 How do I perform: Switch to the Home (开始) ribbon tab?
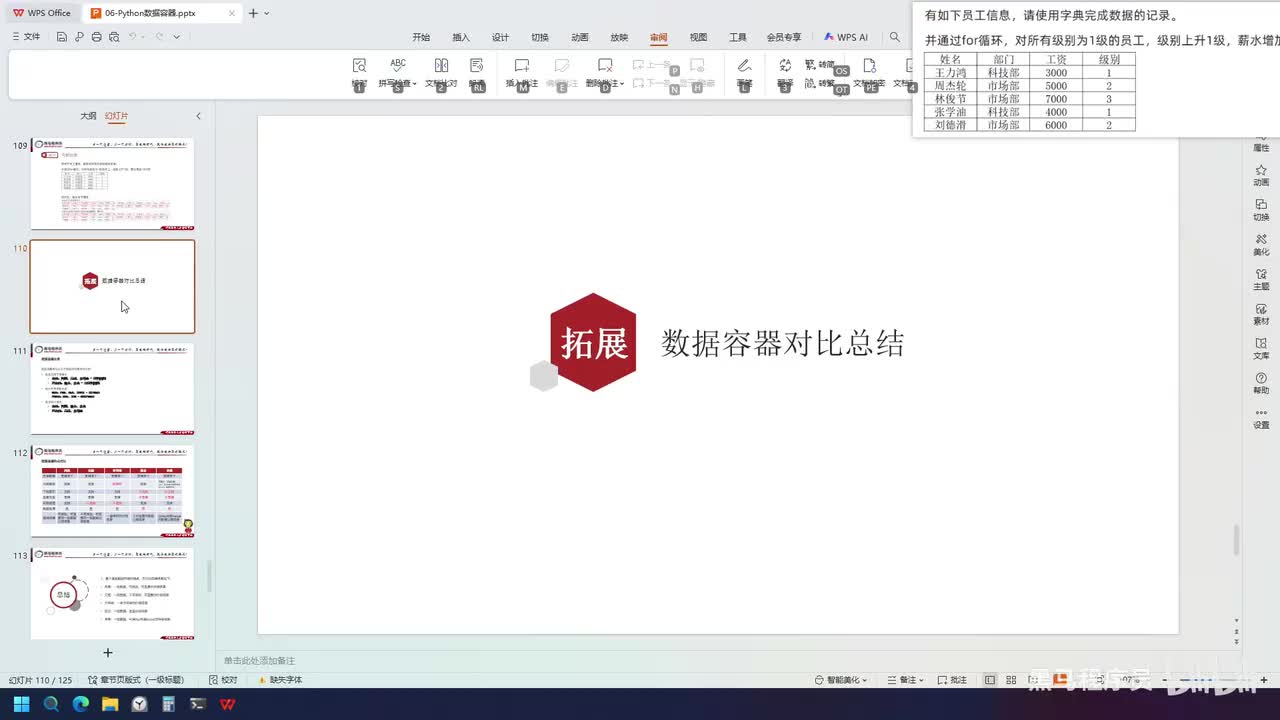pos(421,37)
